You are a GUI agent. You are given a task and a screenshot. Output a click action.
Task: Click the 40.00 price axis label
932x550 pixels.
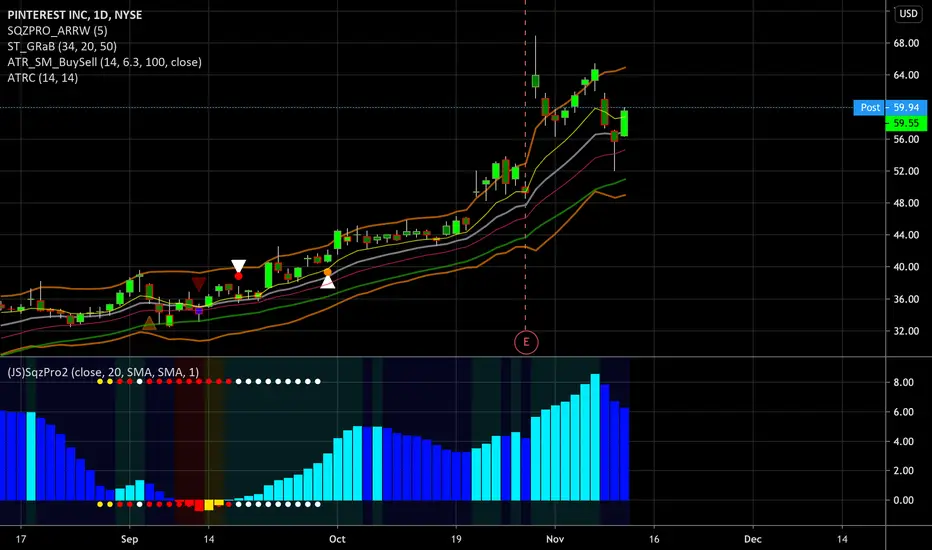point(906,267)
